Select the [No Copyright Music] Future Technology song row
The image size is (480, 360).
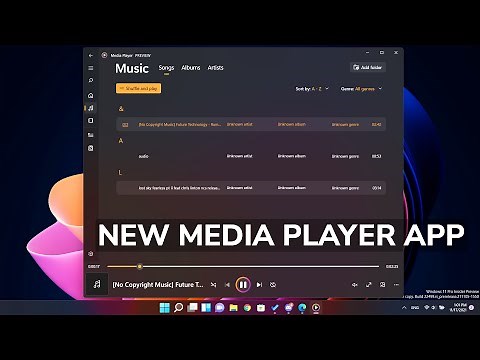click(251, 124)
